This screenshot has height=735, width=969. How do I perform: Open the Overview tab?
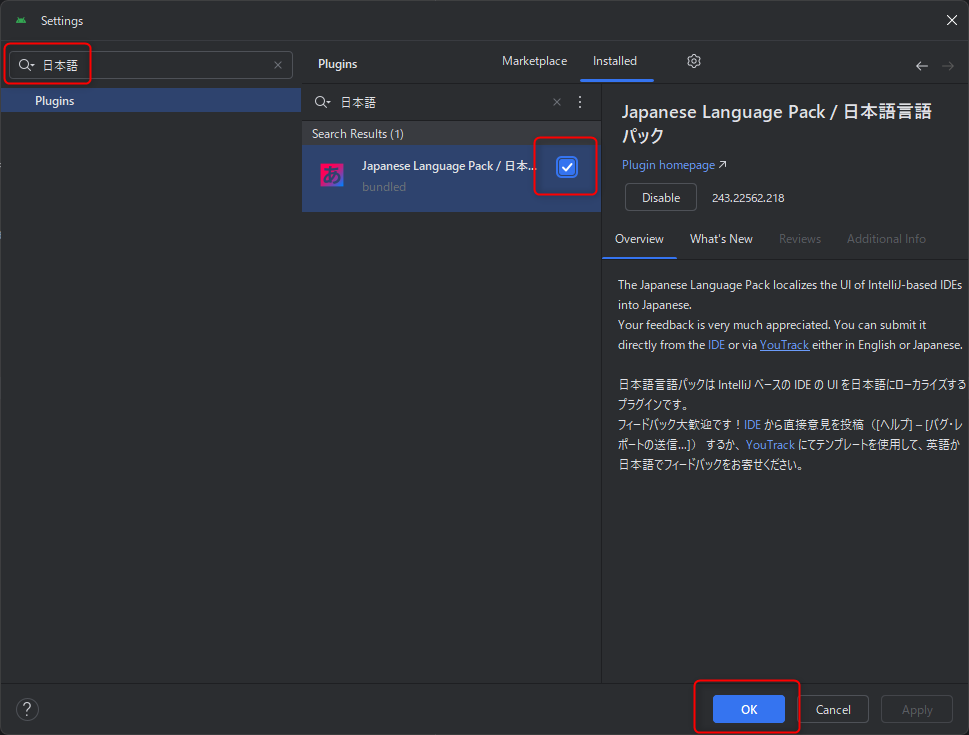click(x=639, y=239)
